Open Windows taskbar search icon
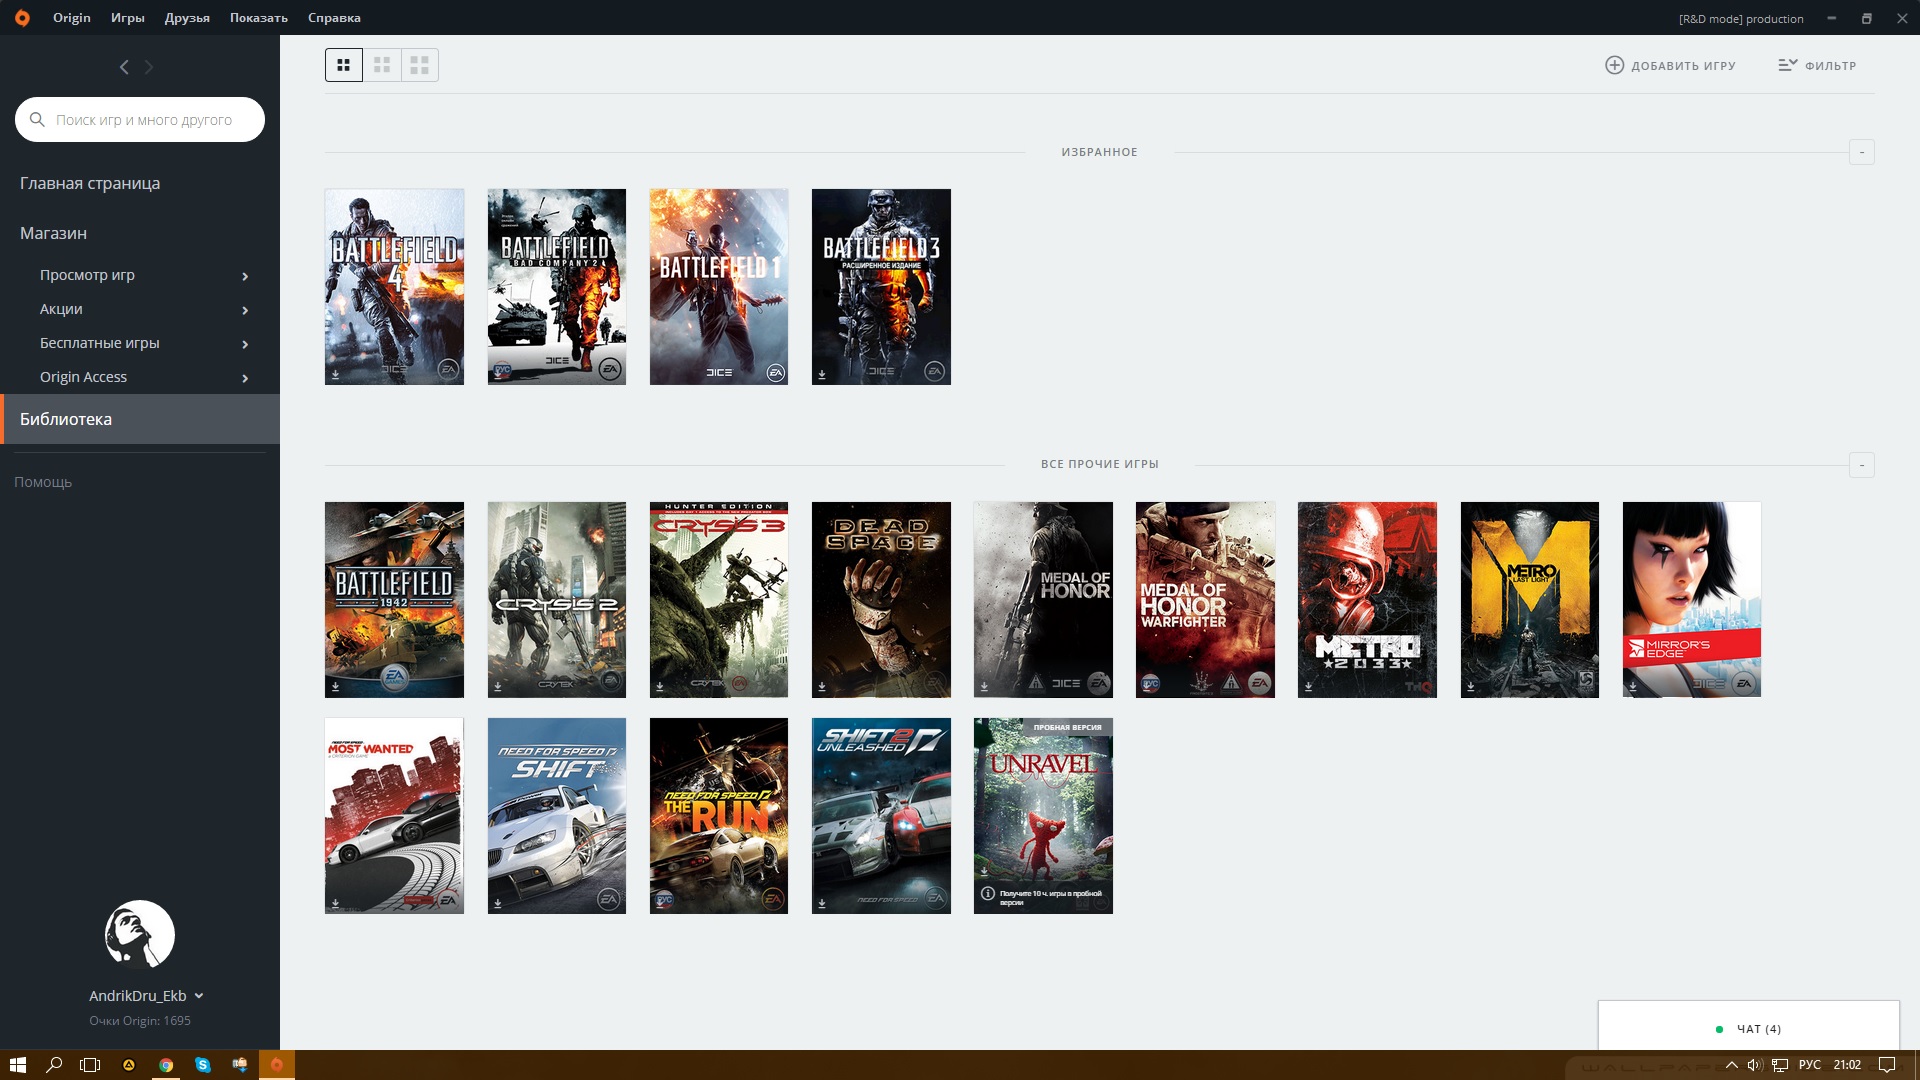 coord(54,1065)
